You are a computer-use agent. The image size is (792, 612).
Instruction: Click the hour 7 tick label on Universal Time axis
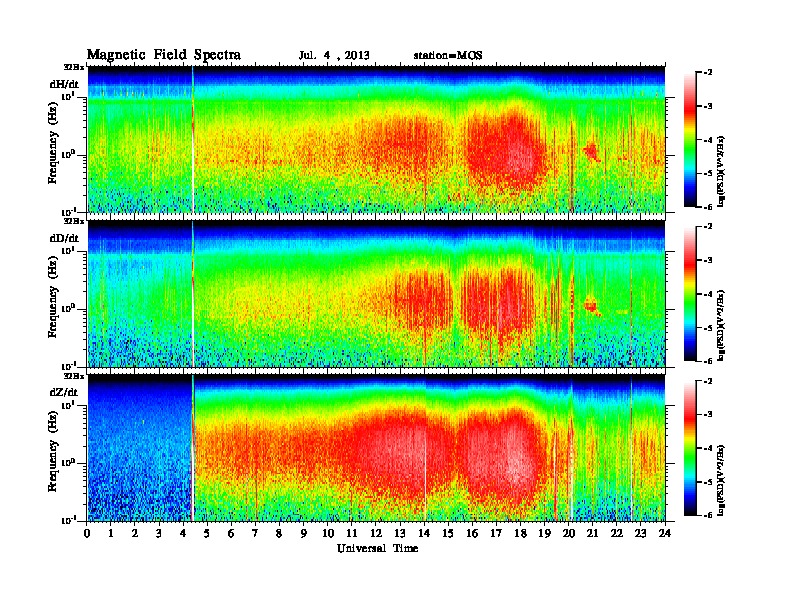coord(256,533)
